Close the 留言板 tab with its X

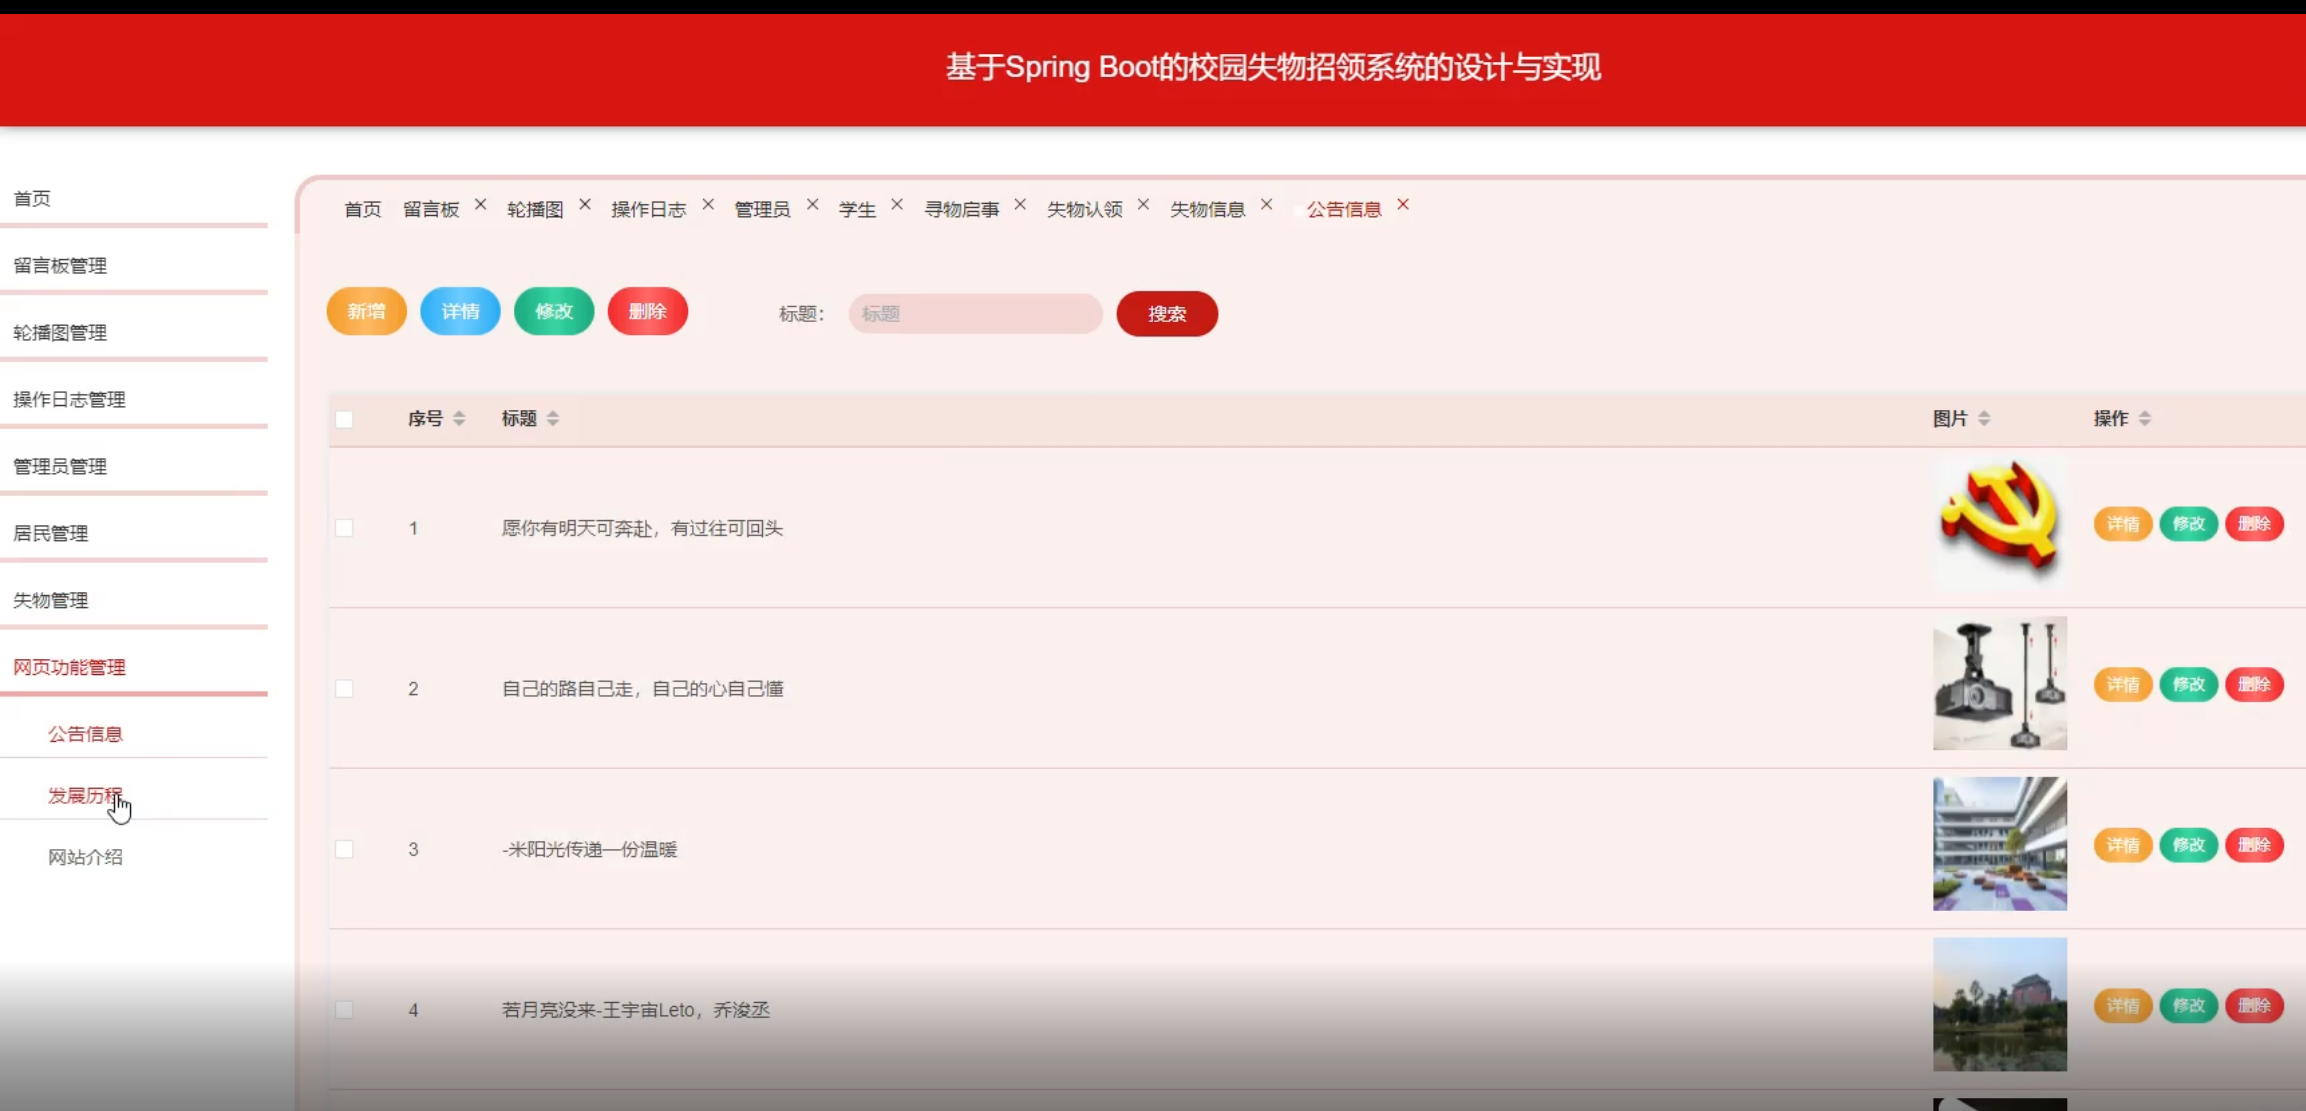click(x=481, y=205)
